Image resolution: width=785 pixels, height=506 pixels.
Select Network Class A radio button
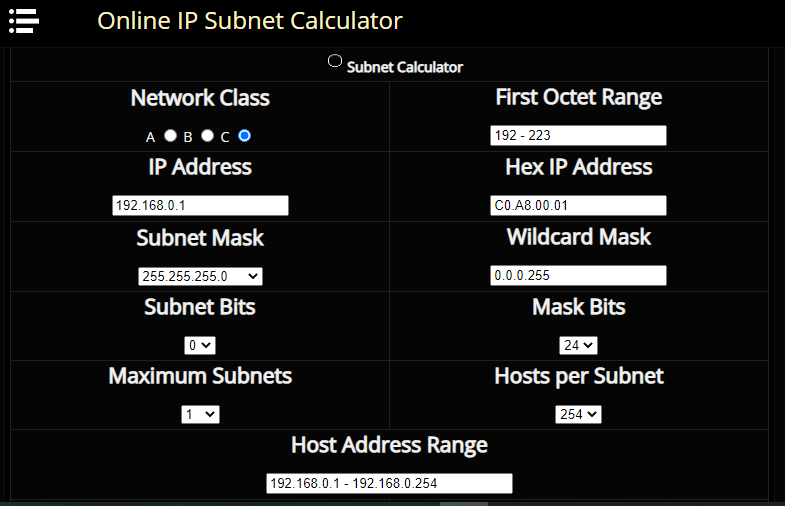pyautogui.click(x=171, y=135)
